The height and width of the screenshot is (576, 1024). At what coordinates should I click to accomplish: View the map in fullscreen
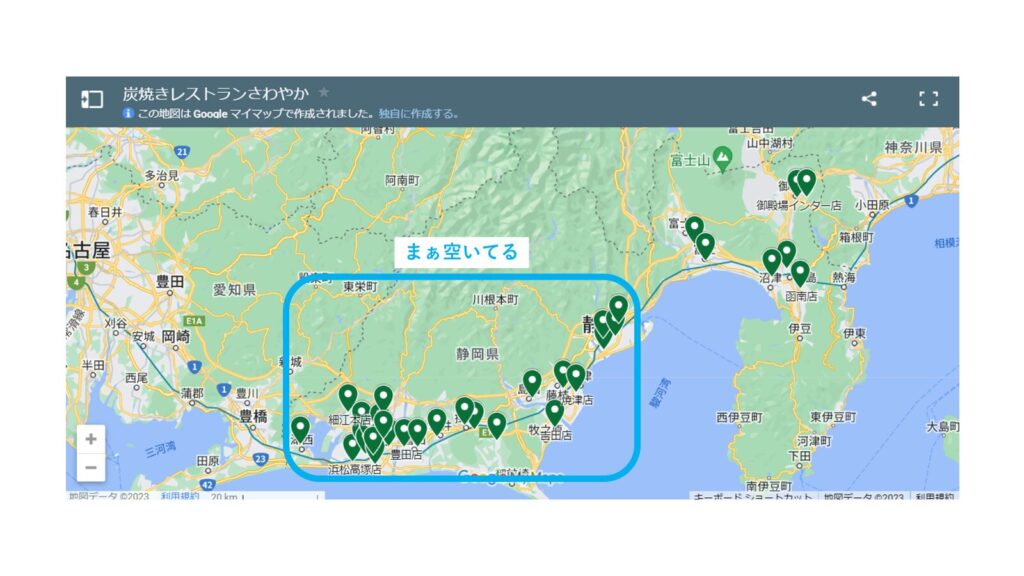coord(928,99)
